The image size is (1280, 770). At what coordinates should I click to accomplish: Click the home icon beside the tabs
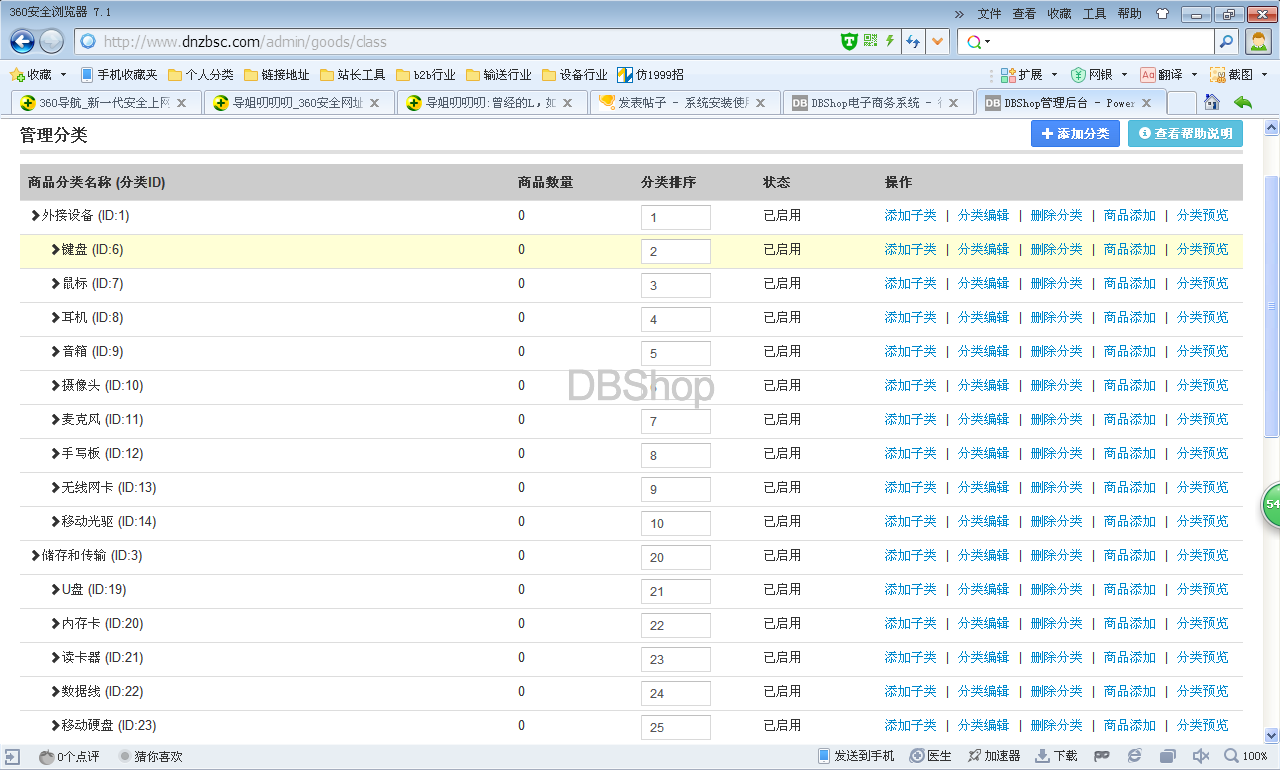coord(1212,102)
